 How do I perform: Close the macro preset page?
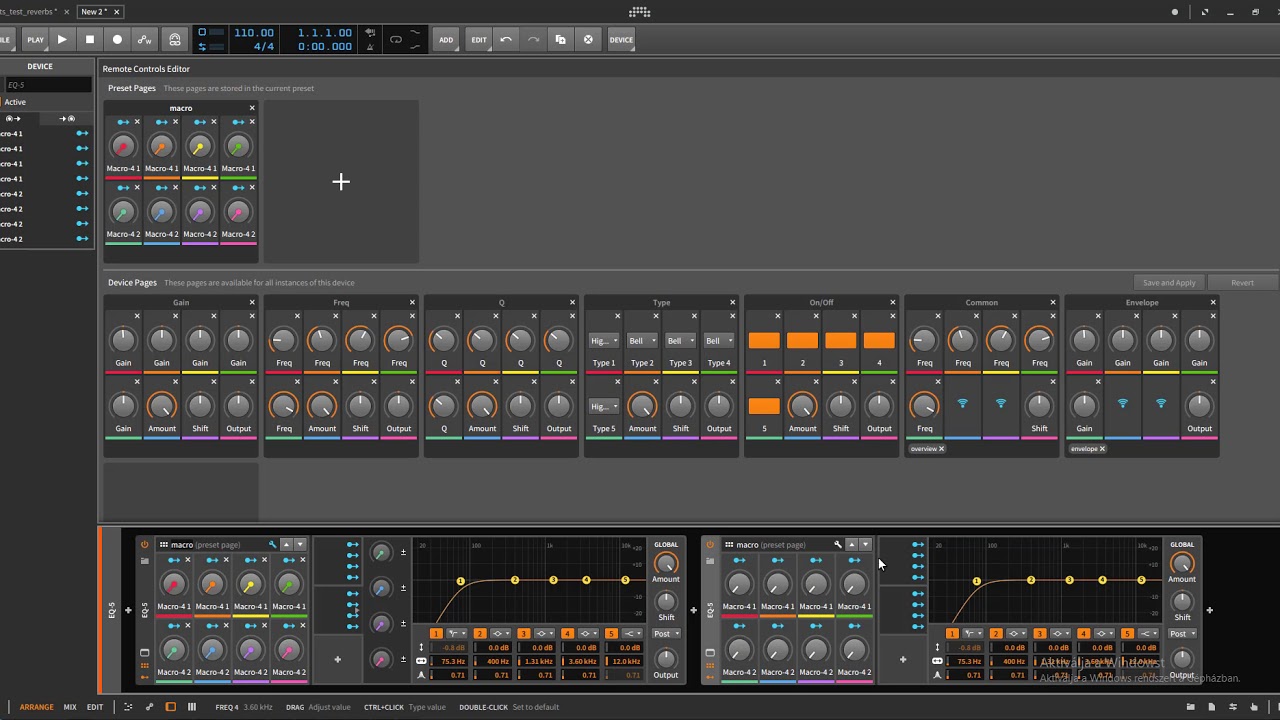[252, 108]
